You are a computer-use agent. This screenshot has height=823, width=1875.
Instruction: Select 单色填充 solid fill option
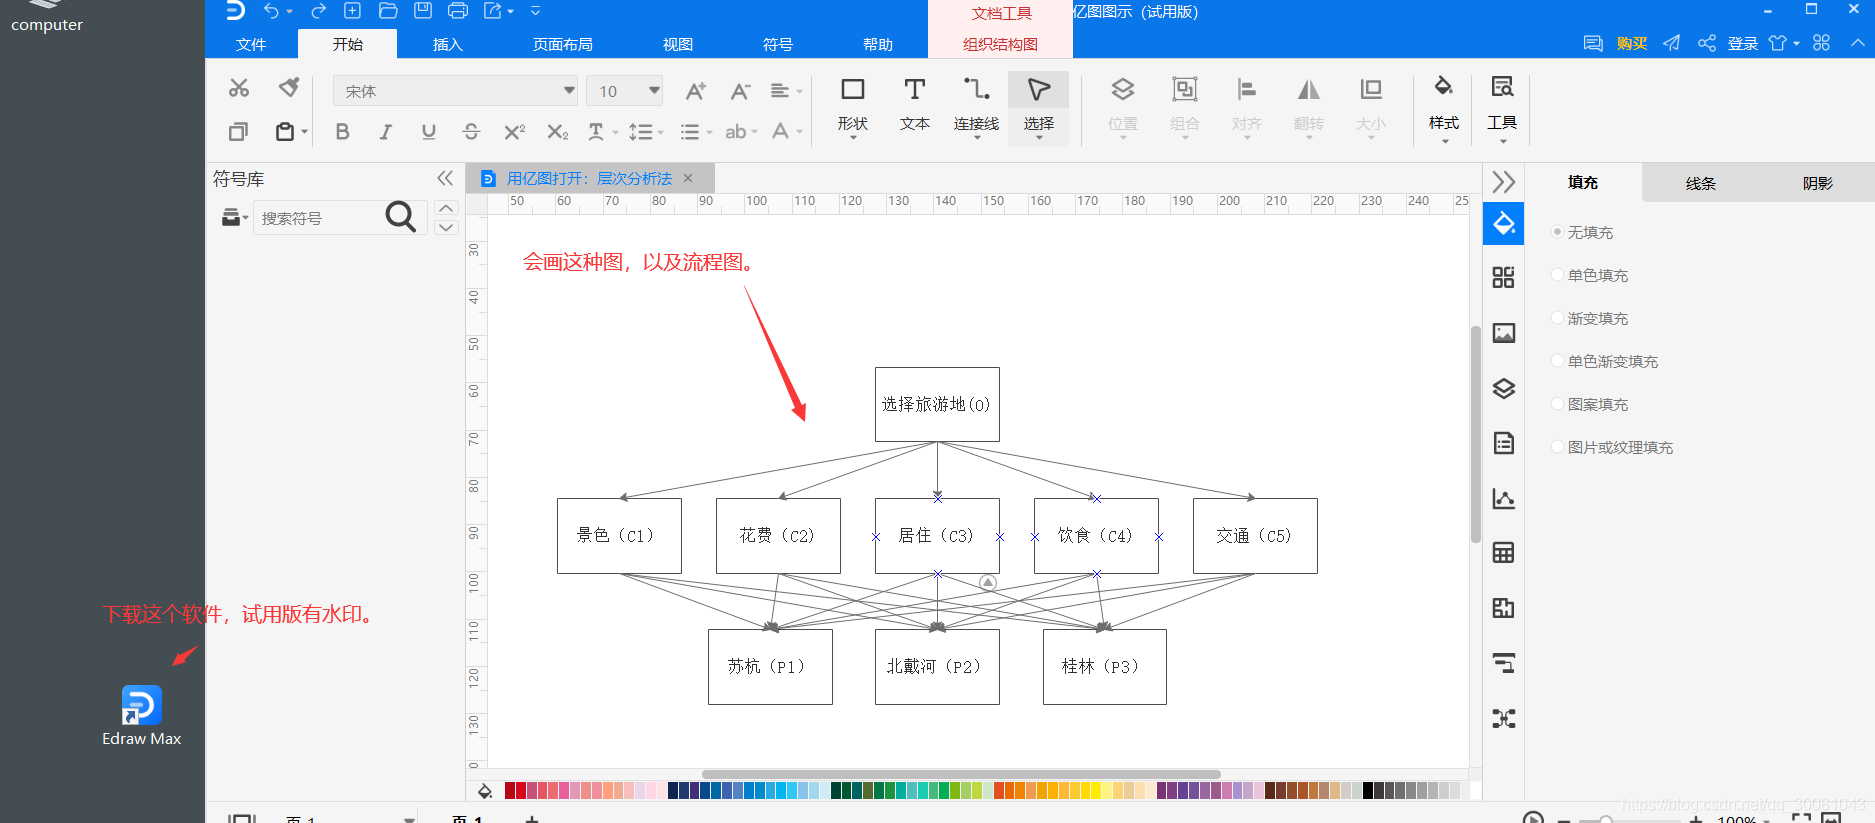[1590, 275]
